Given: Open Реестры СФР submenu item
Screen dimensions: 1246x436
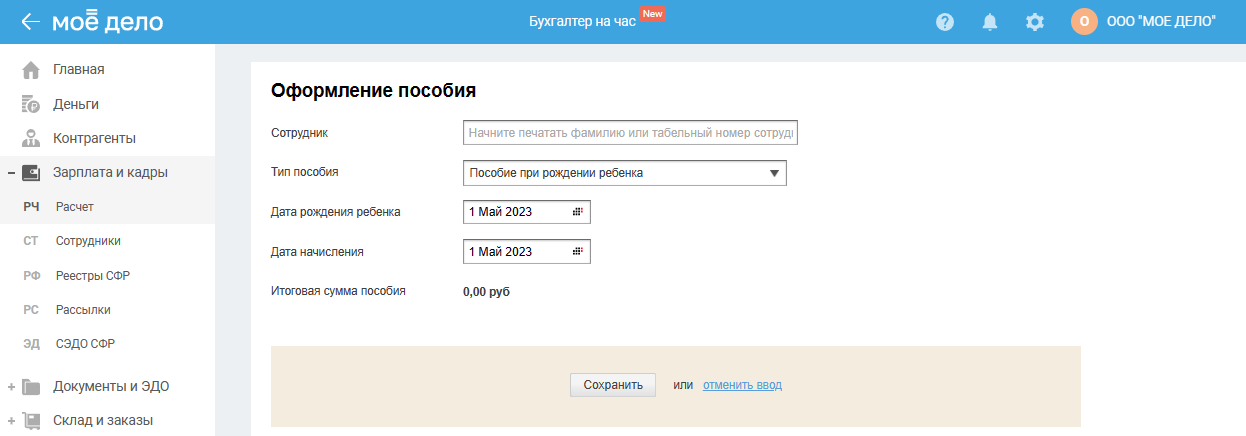Looking at the screenshot, I should [x=93, y=275].
